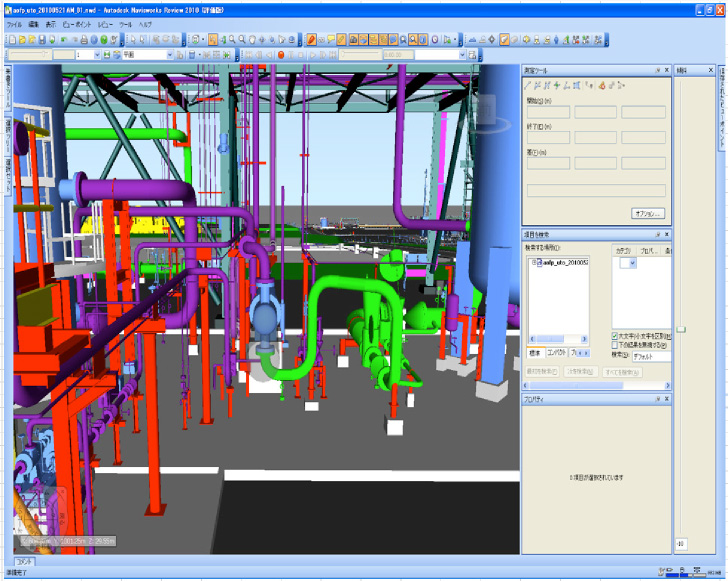
Task: Enable the prune below result checkbox
Action: (x=616, y=345)
